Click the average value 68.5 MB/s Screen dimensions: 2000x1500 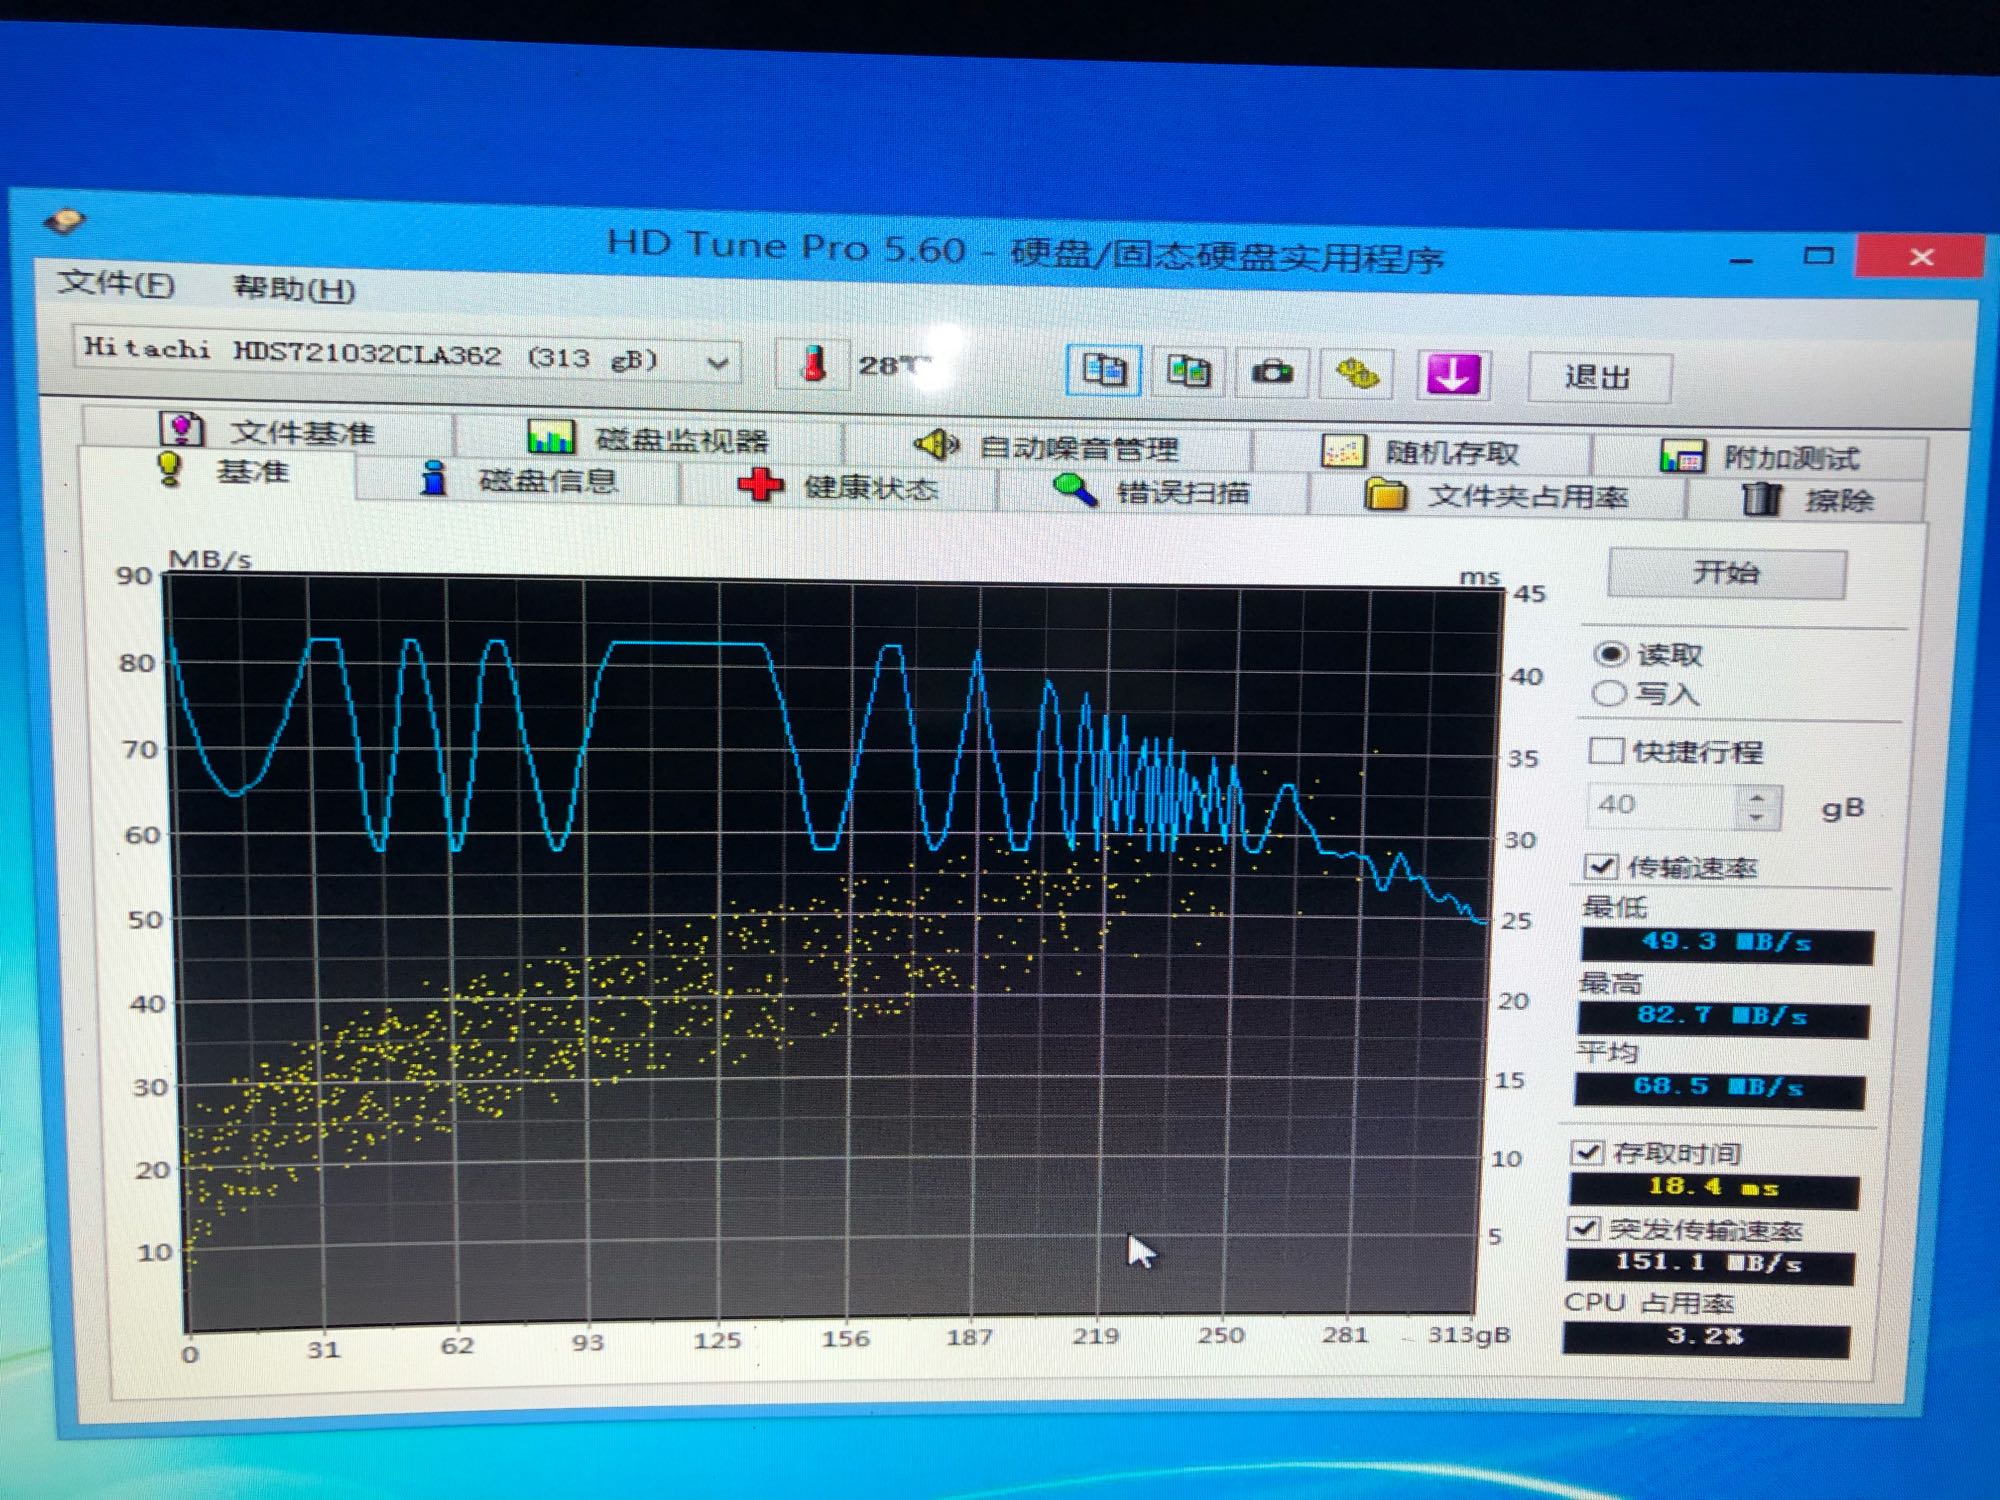pyautogui.click(x=1718, y=1088)
